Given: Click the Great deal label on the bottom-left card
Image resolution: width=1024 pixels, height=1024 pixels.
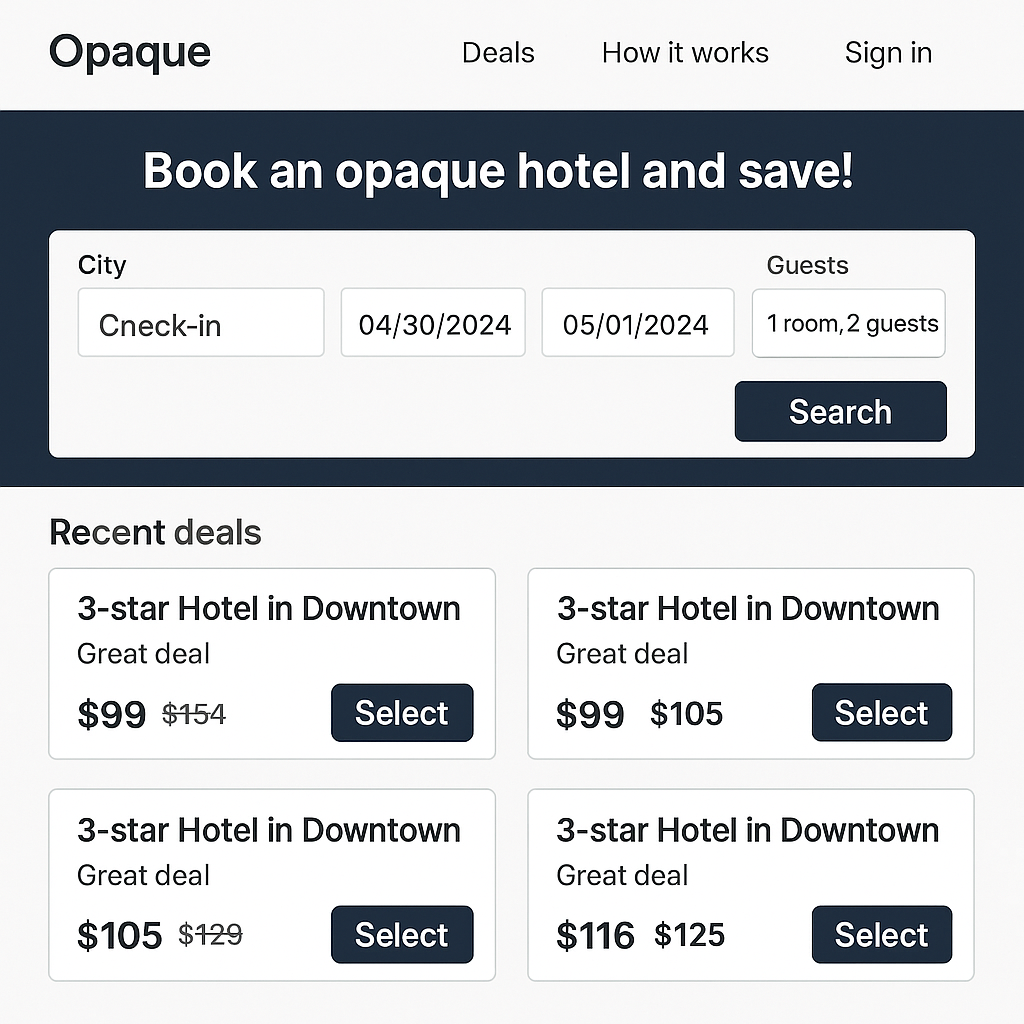Looking at the screenshot, I should pos(143,875).
